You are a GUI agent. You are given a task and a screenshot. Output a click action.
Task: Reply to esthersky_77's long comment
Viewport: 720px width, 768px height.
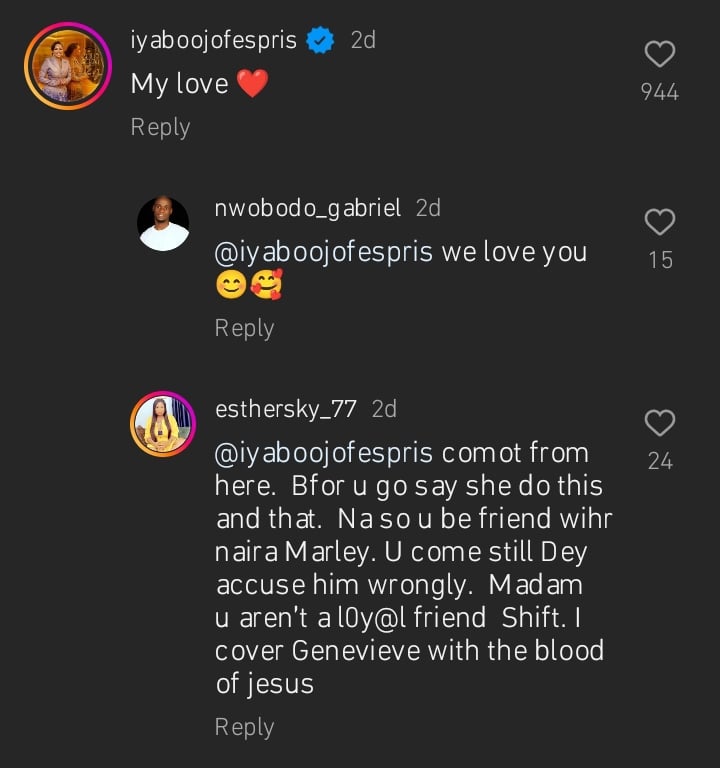click(244, 727)
